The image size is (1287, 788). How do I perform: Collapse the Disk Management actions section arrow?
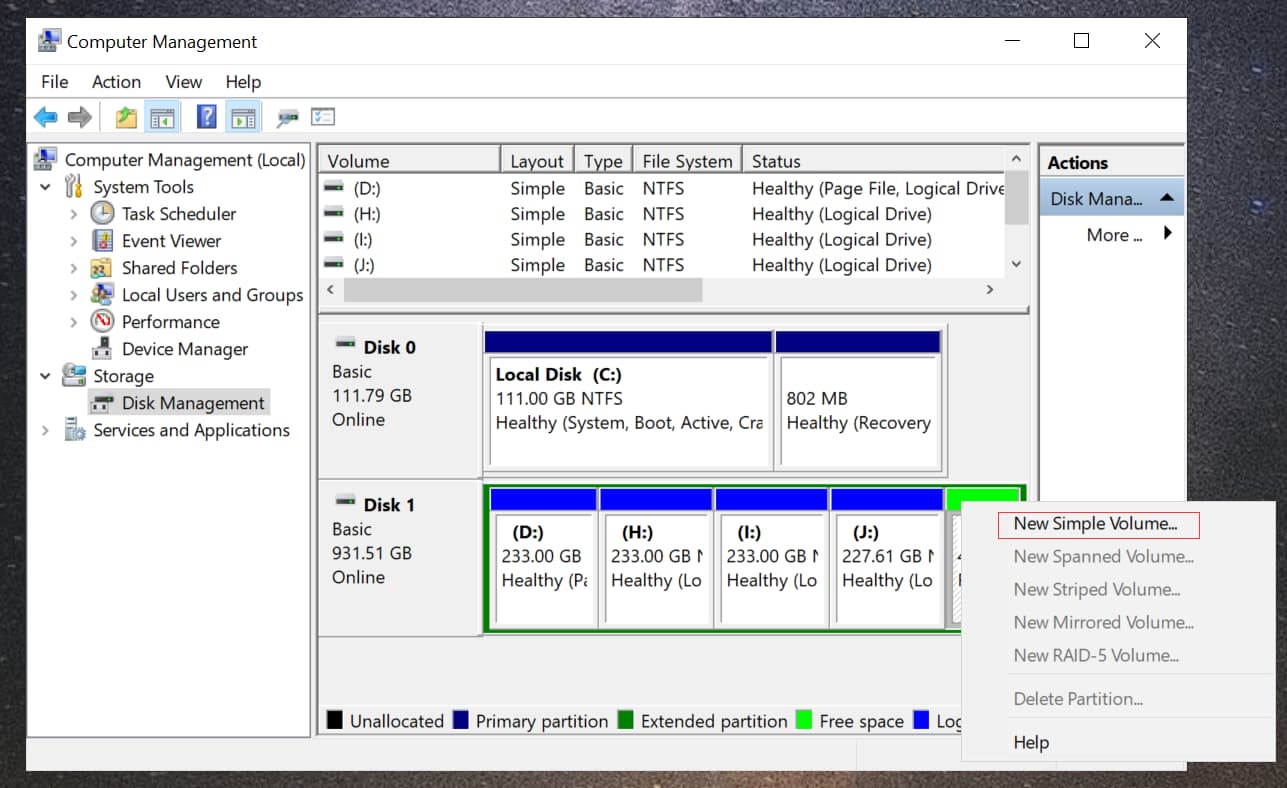(1166, 198)
